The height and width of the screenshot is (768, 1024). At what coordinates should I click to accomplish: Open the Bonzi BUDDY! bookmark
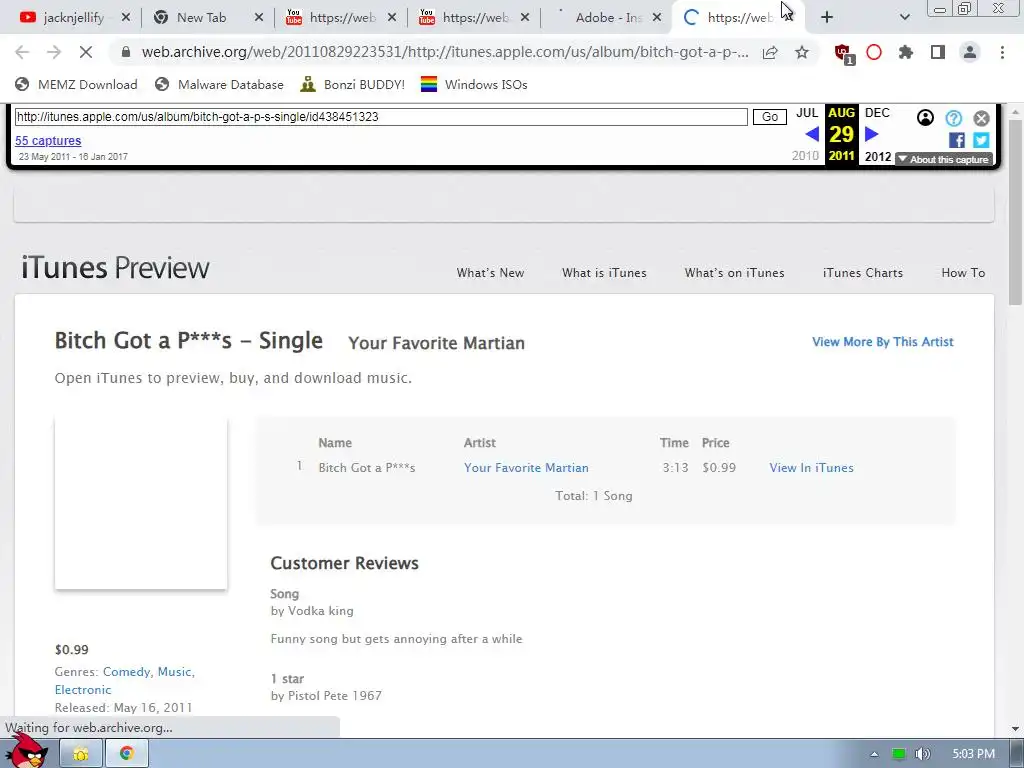pos(353,84)
